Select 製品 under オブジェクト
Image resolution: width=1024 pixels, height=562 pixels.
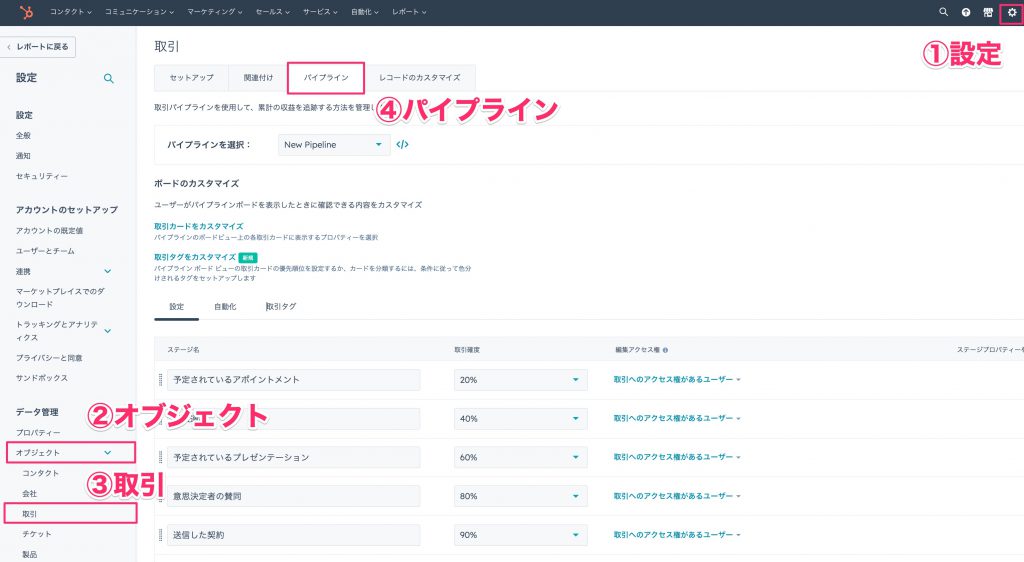pyautogui.click(x=29, y=554)
